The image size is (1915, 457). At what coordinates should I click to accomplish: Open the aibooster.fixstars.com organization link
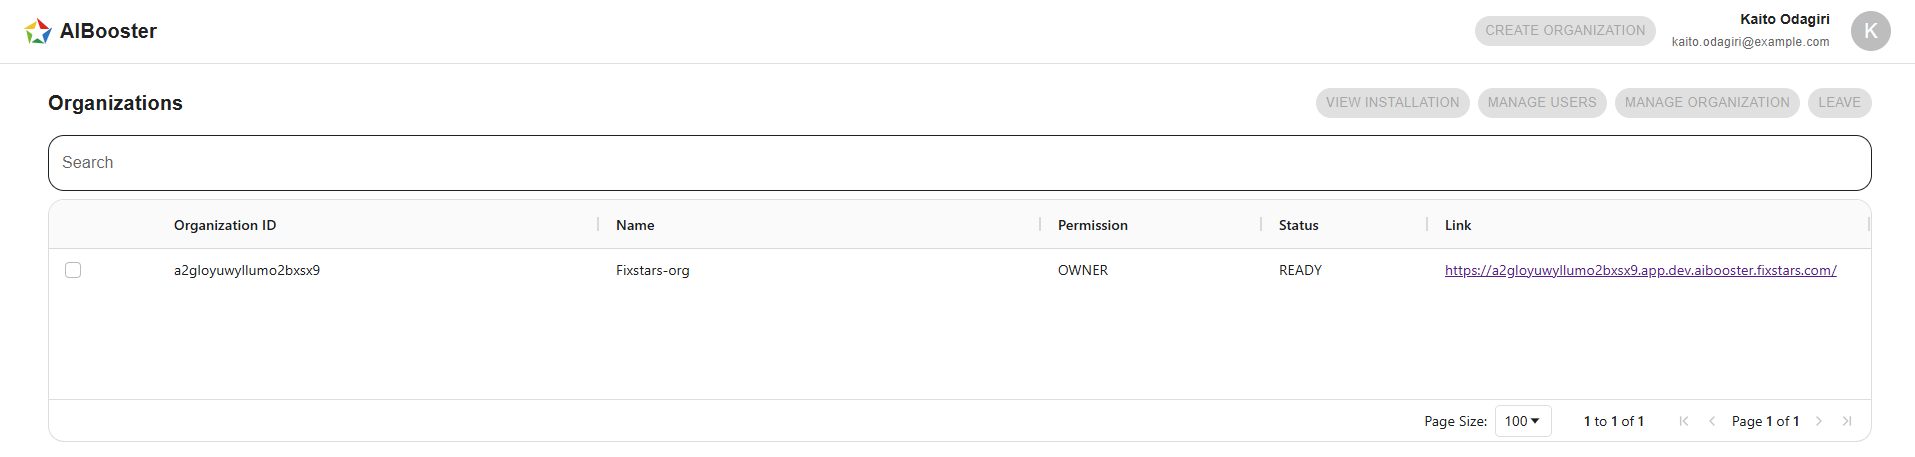click(x=1640, y=270)
